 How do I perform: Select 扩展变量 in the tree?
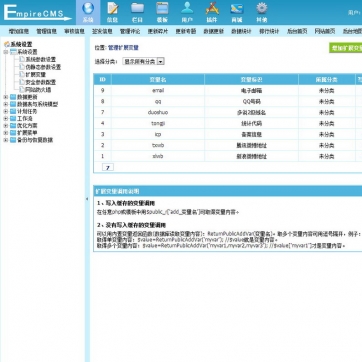36,75
